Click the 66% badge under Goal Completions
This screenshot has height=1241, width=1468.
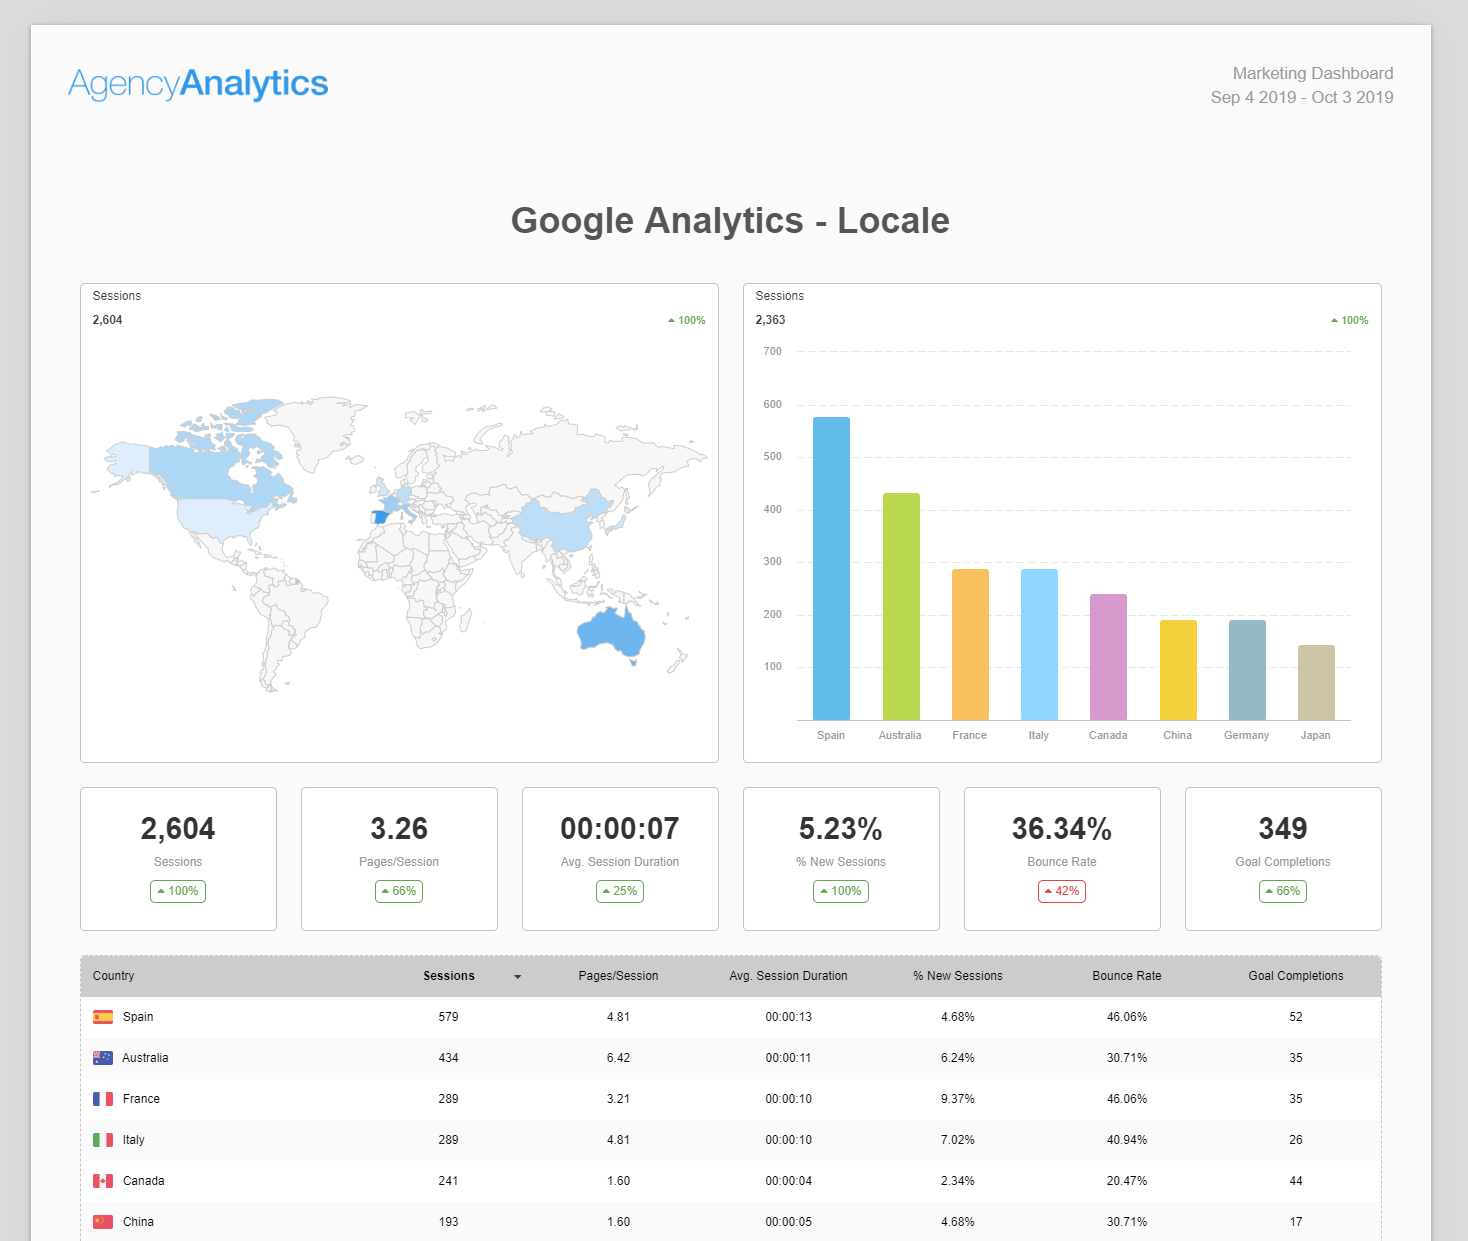[1283, 891]
